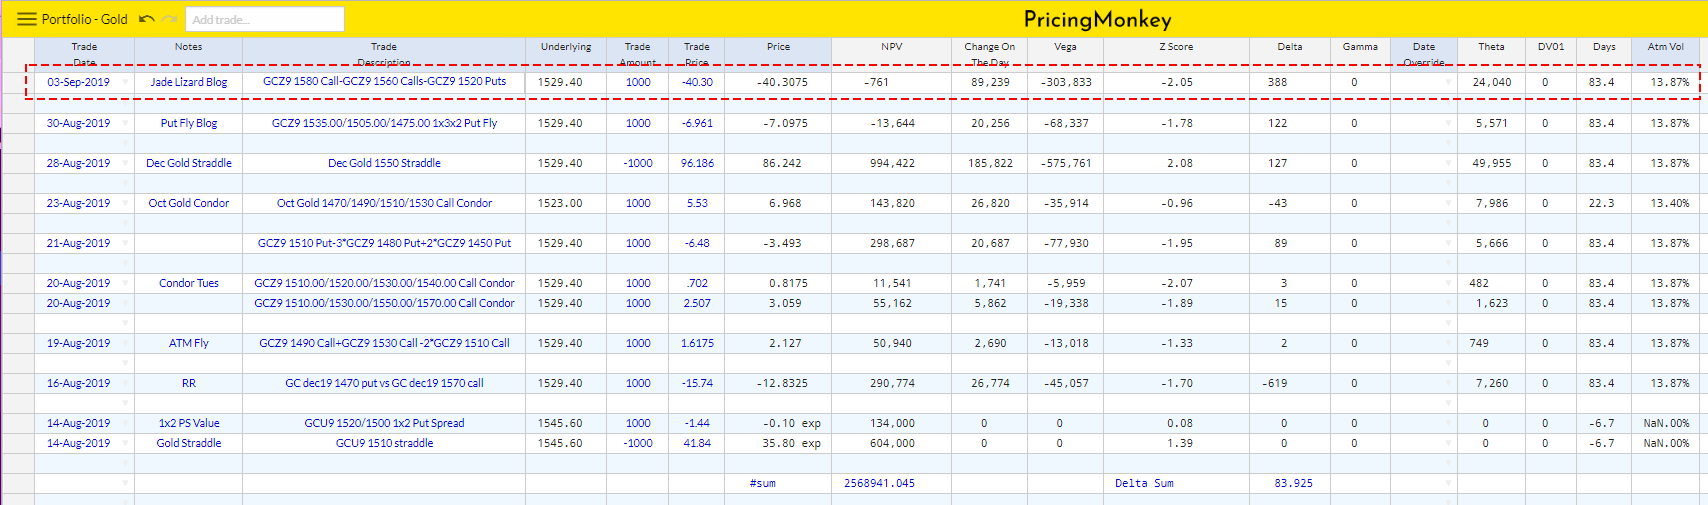Click the Put Fly Blog note cell
1708x505 pixels.
click(x=188, y=123)
